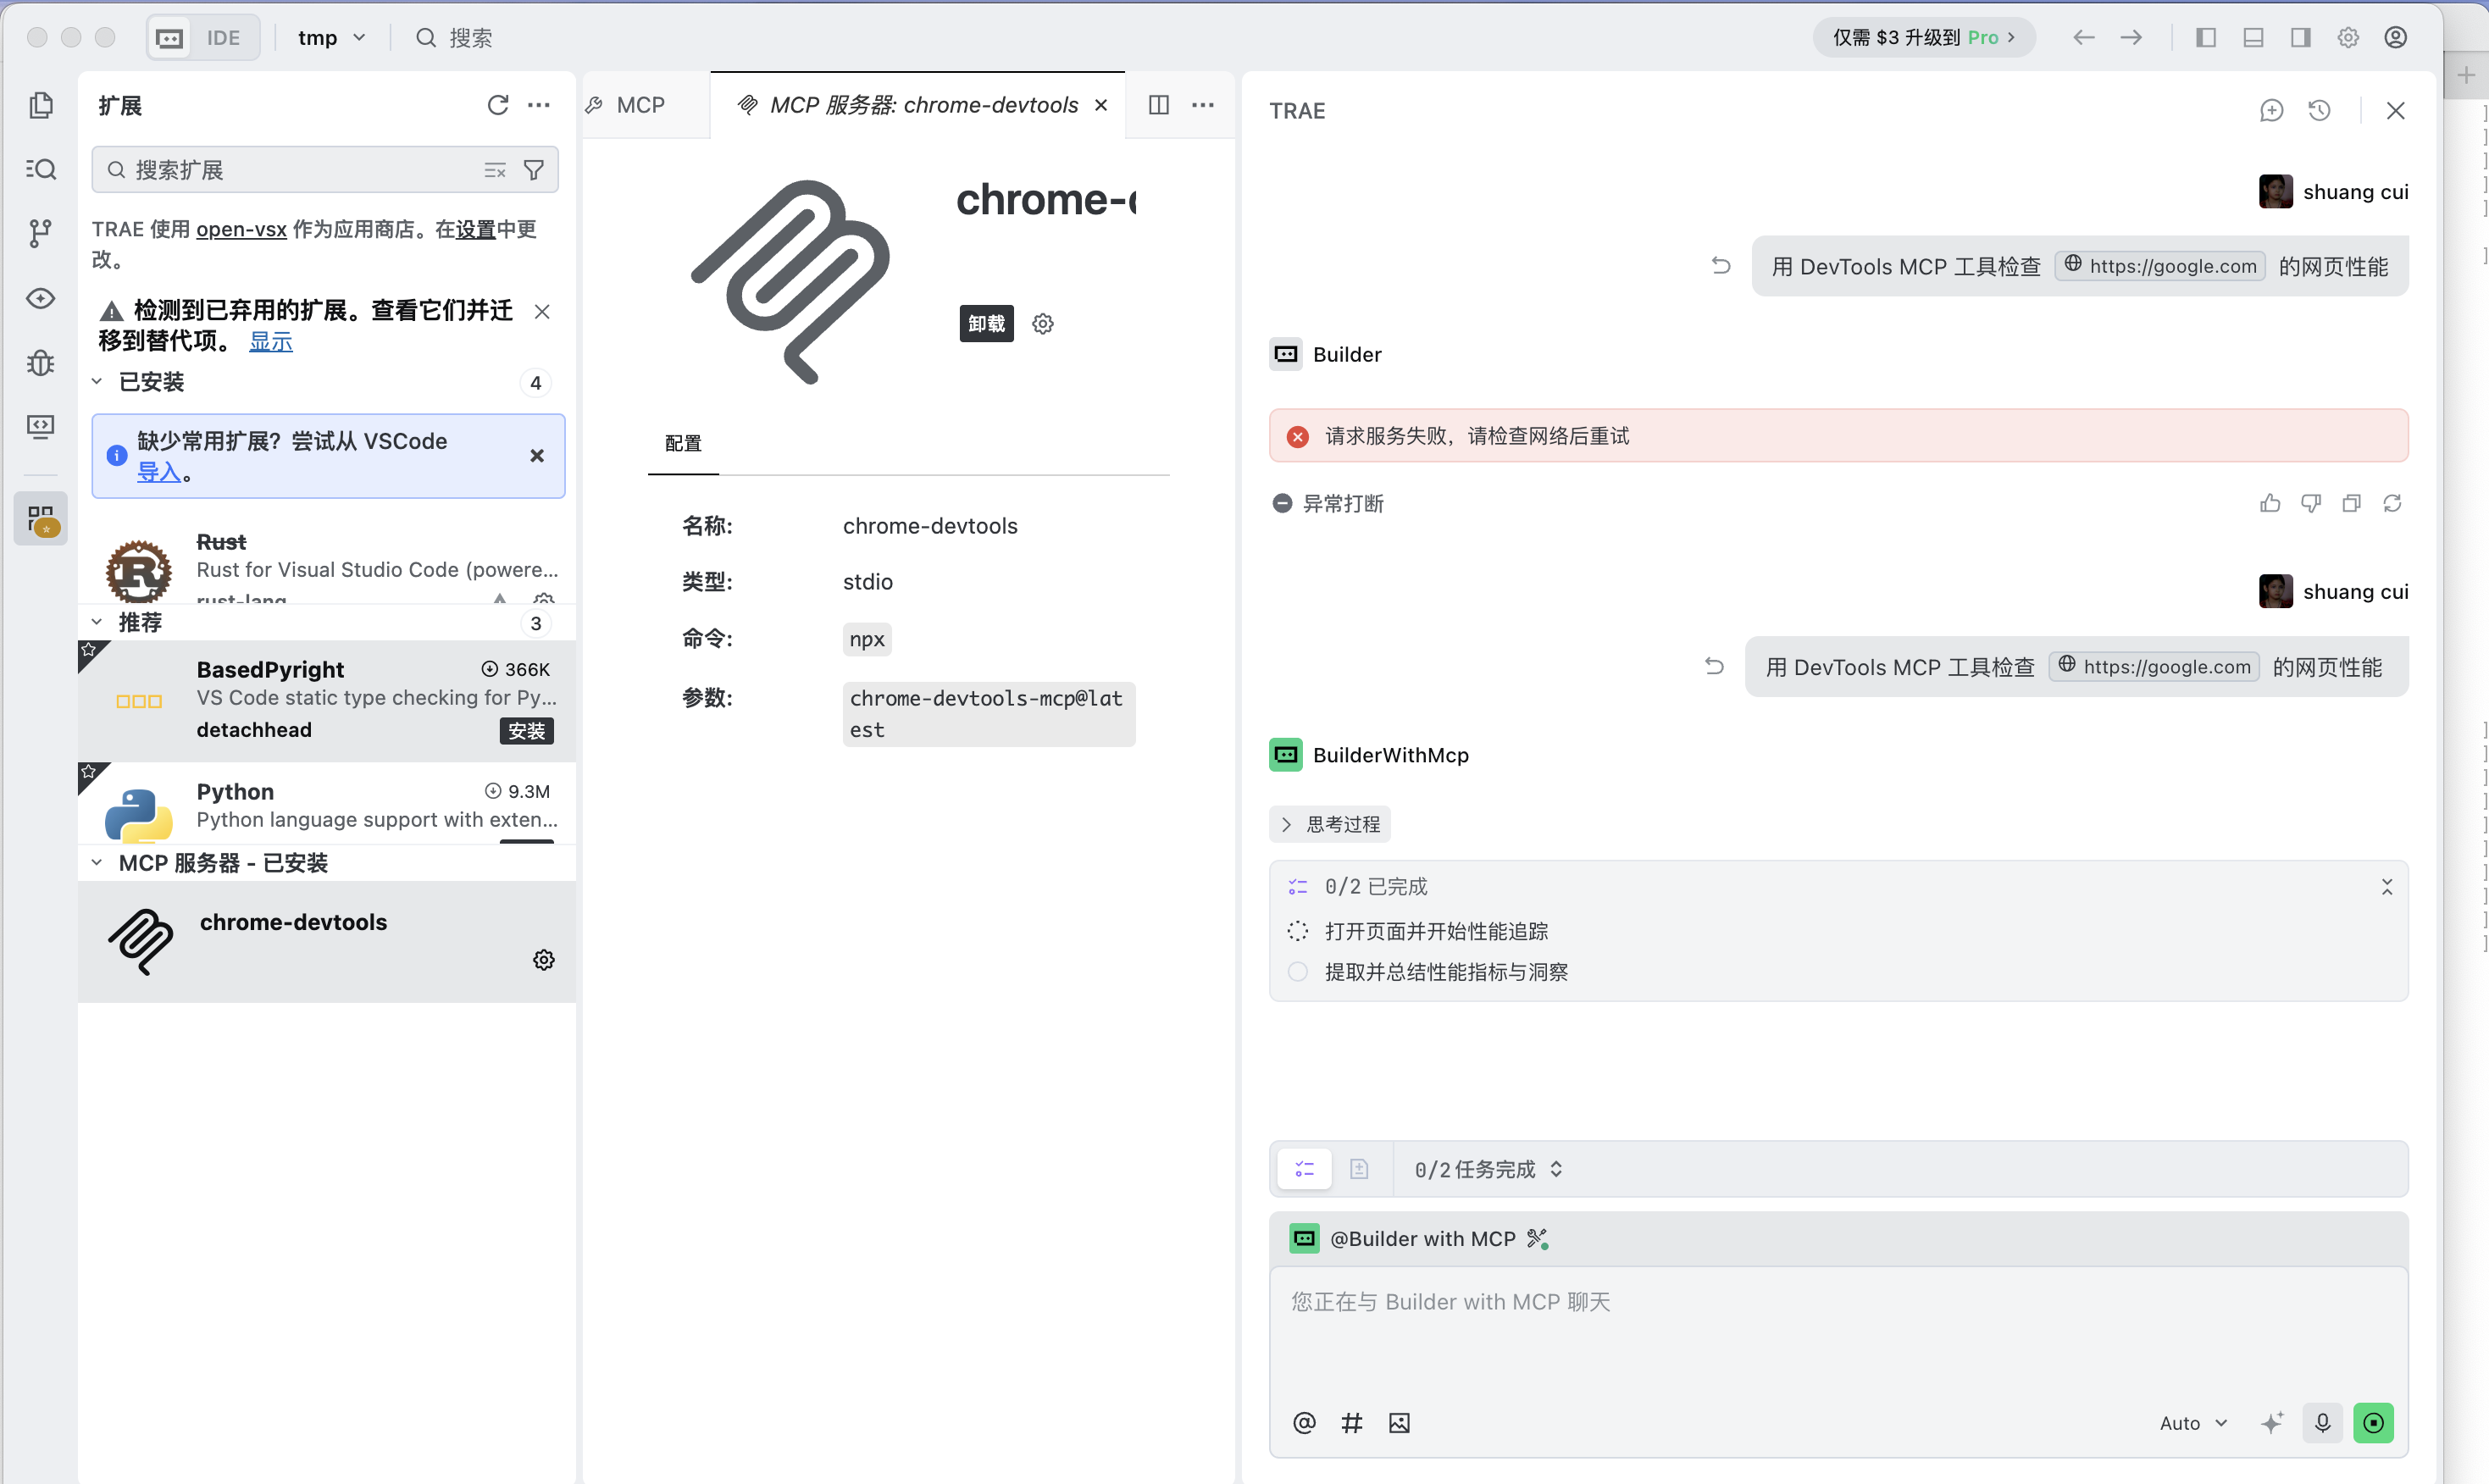This screenshot has height=1484, width=2489.
Task: Click the filter extensions funnel icon
Action: point(534,170)
